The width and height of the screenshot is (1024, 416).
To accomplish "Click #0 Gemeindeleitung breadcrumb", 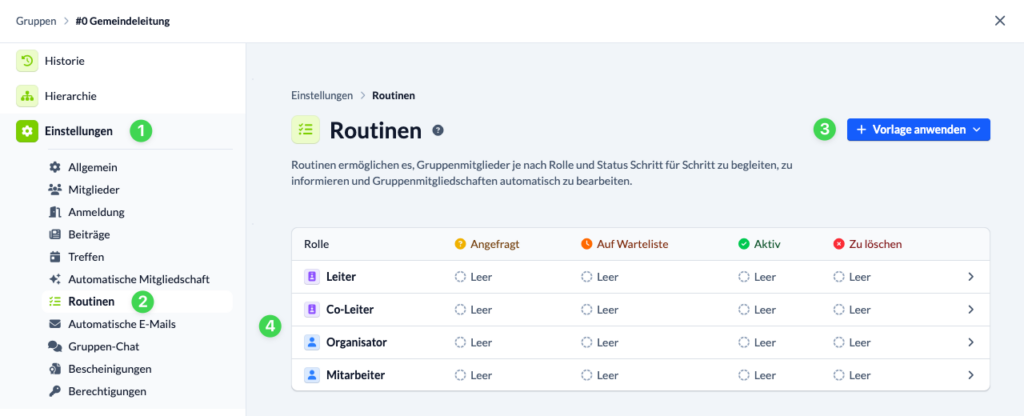I will click(x=123, y=21).
